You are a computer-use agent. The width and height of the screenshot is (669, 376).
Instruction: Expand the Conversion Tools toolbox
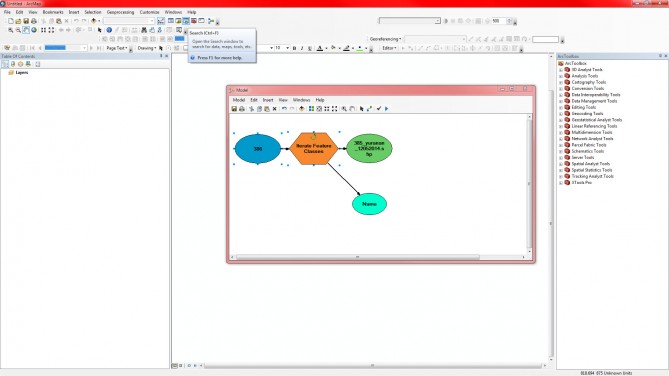(561, 88)
